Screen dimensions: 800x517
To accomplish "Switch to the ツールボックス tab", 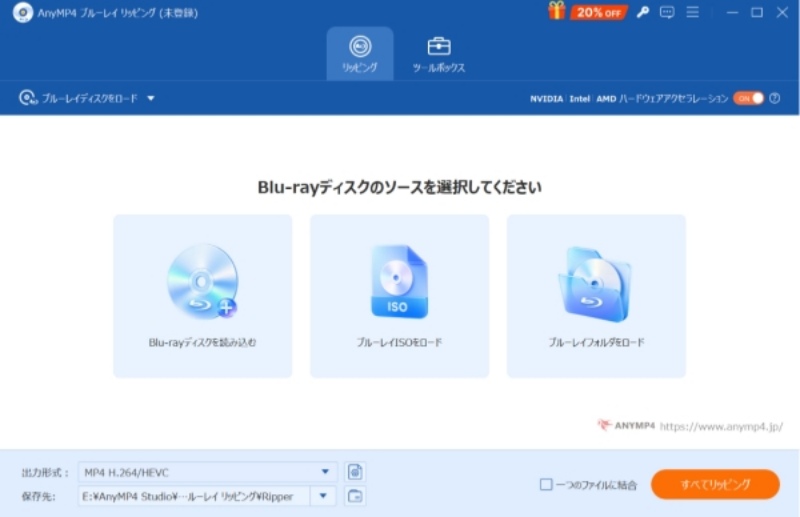I will pyautogui.click(x=439, y=54).
